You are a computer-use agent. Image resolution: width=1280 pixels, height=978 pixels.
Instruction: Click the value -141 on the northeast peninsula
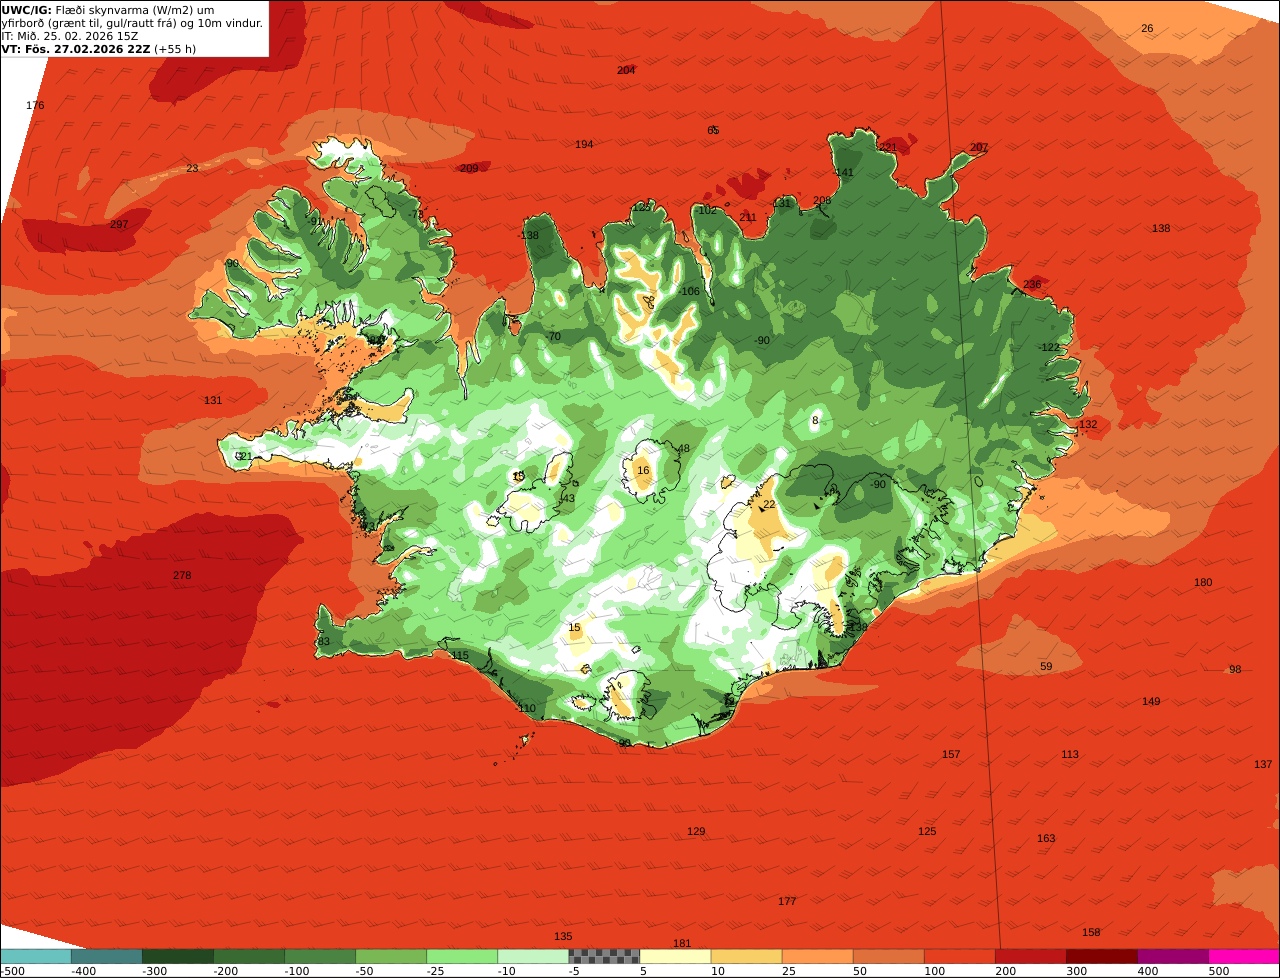[x=843, y=172]
